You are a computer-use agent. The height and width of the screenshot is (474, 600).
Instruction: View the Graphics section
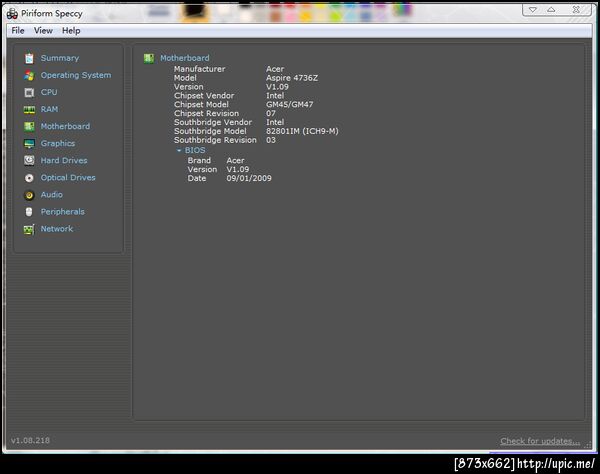(58, 143)
